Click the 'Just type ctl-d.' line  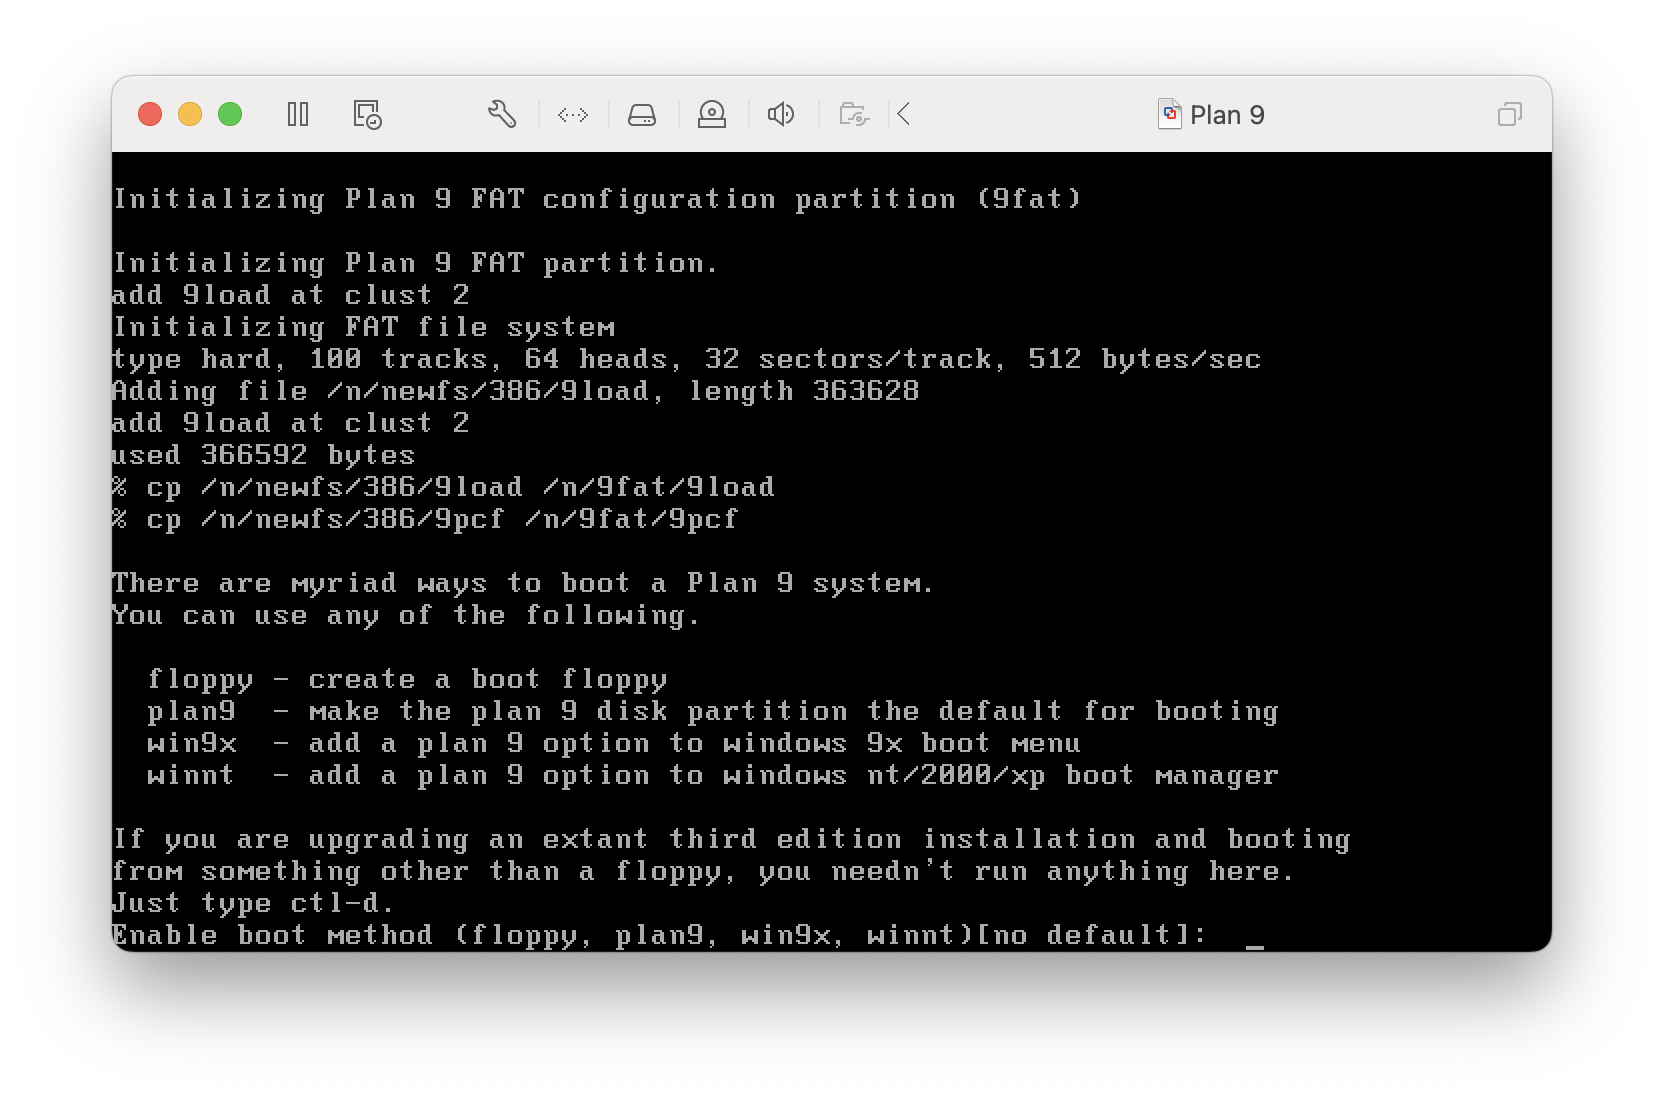tap(253, 903)
